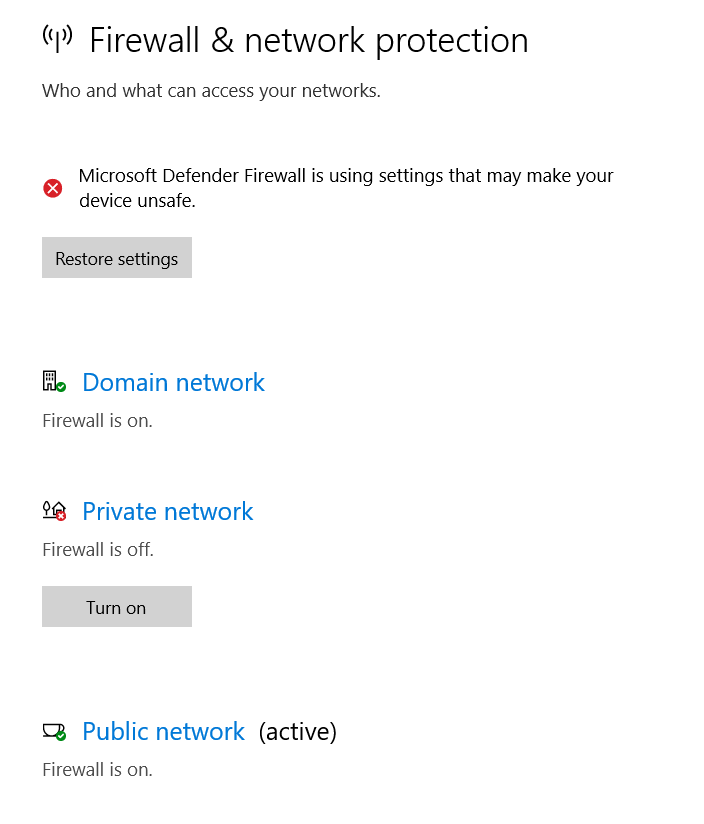
Task: Click the green check badge on Domain icon
Action: [x=61, y=386]
